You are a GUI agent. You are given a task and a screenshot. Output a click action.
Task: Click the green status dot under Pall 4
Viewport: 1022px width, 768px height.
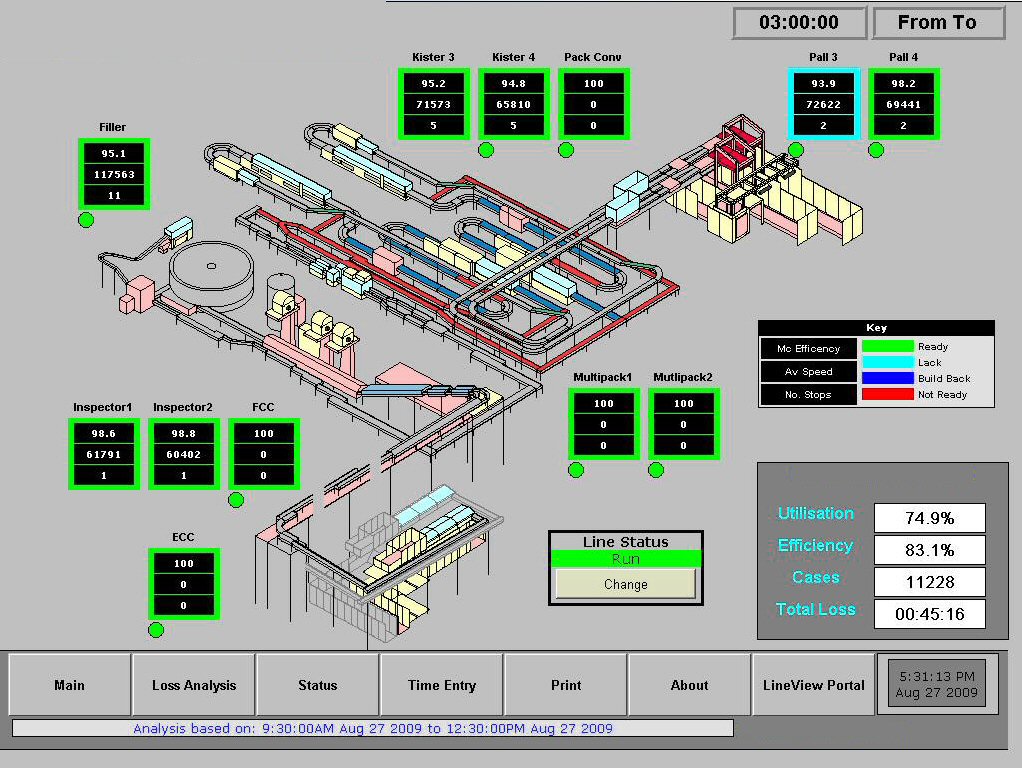pos(876,150)
